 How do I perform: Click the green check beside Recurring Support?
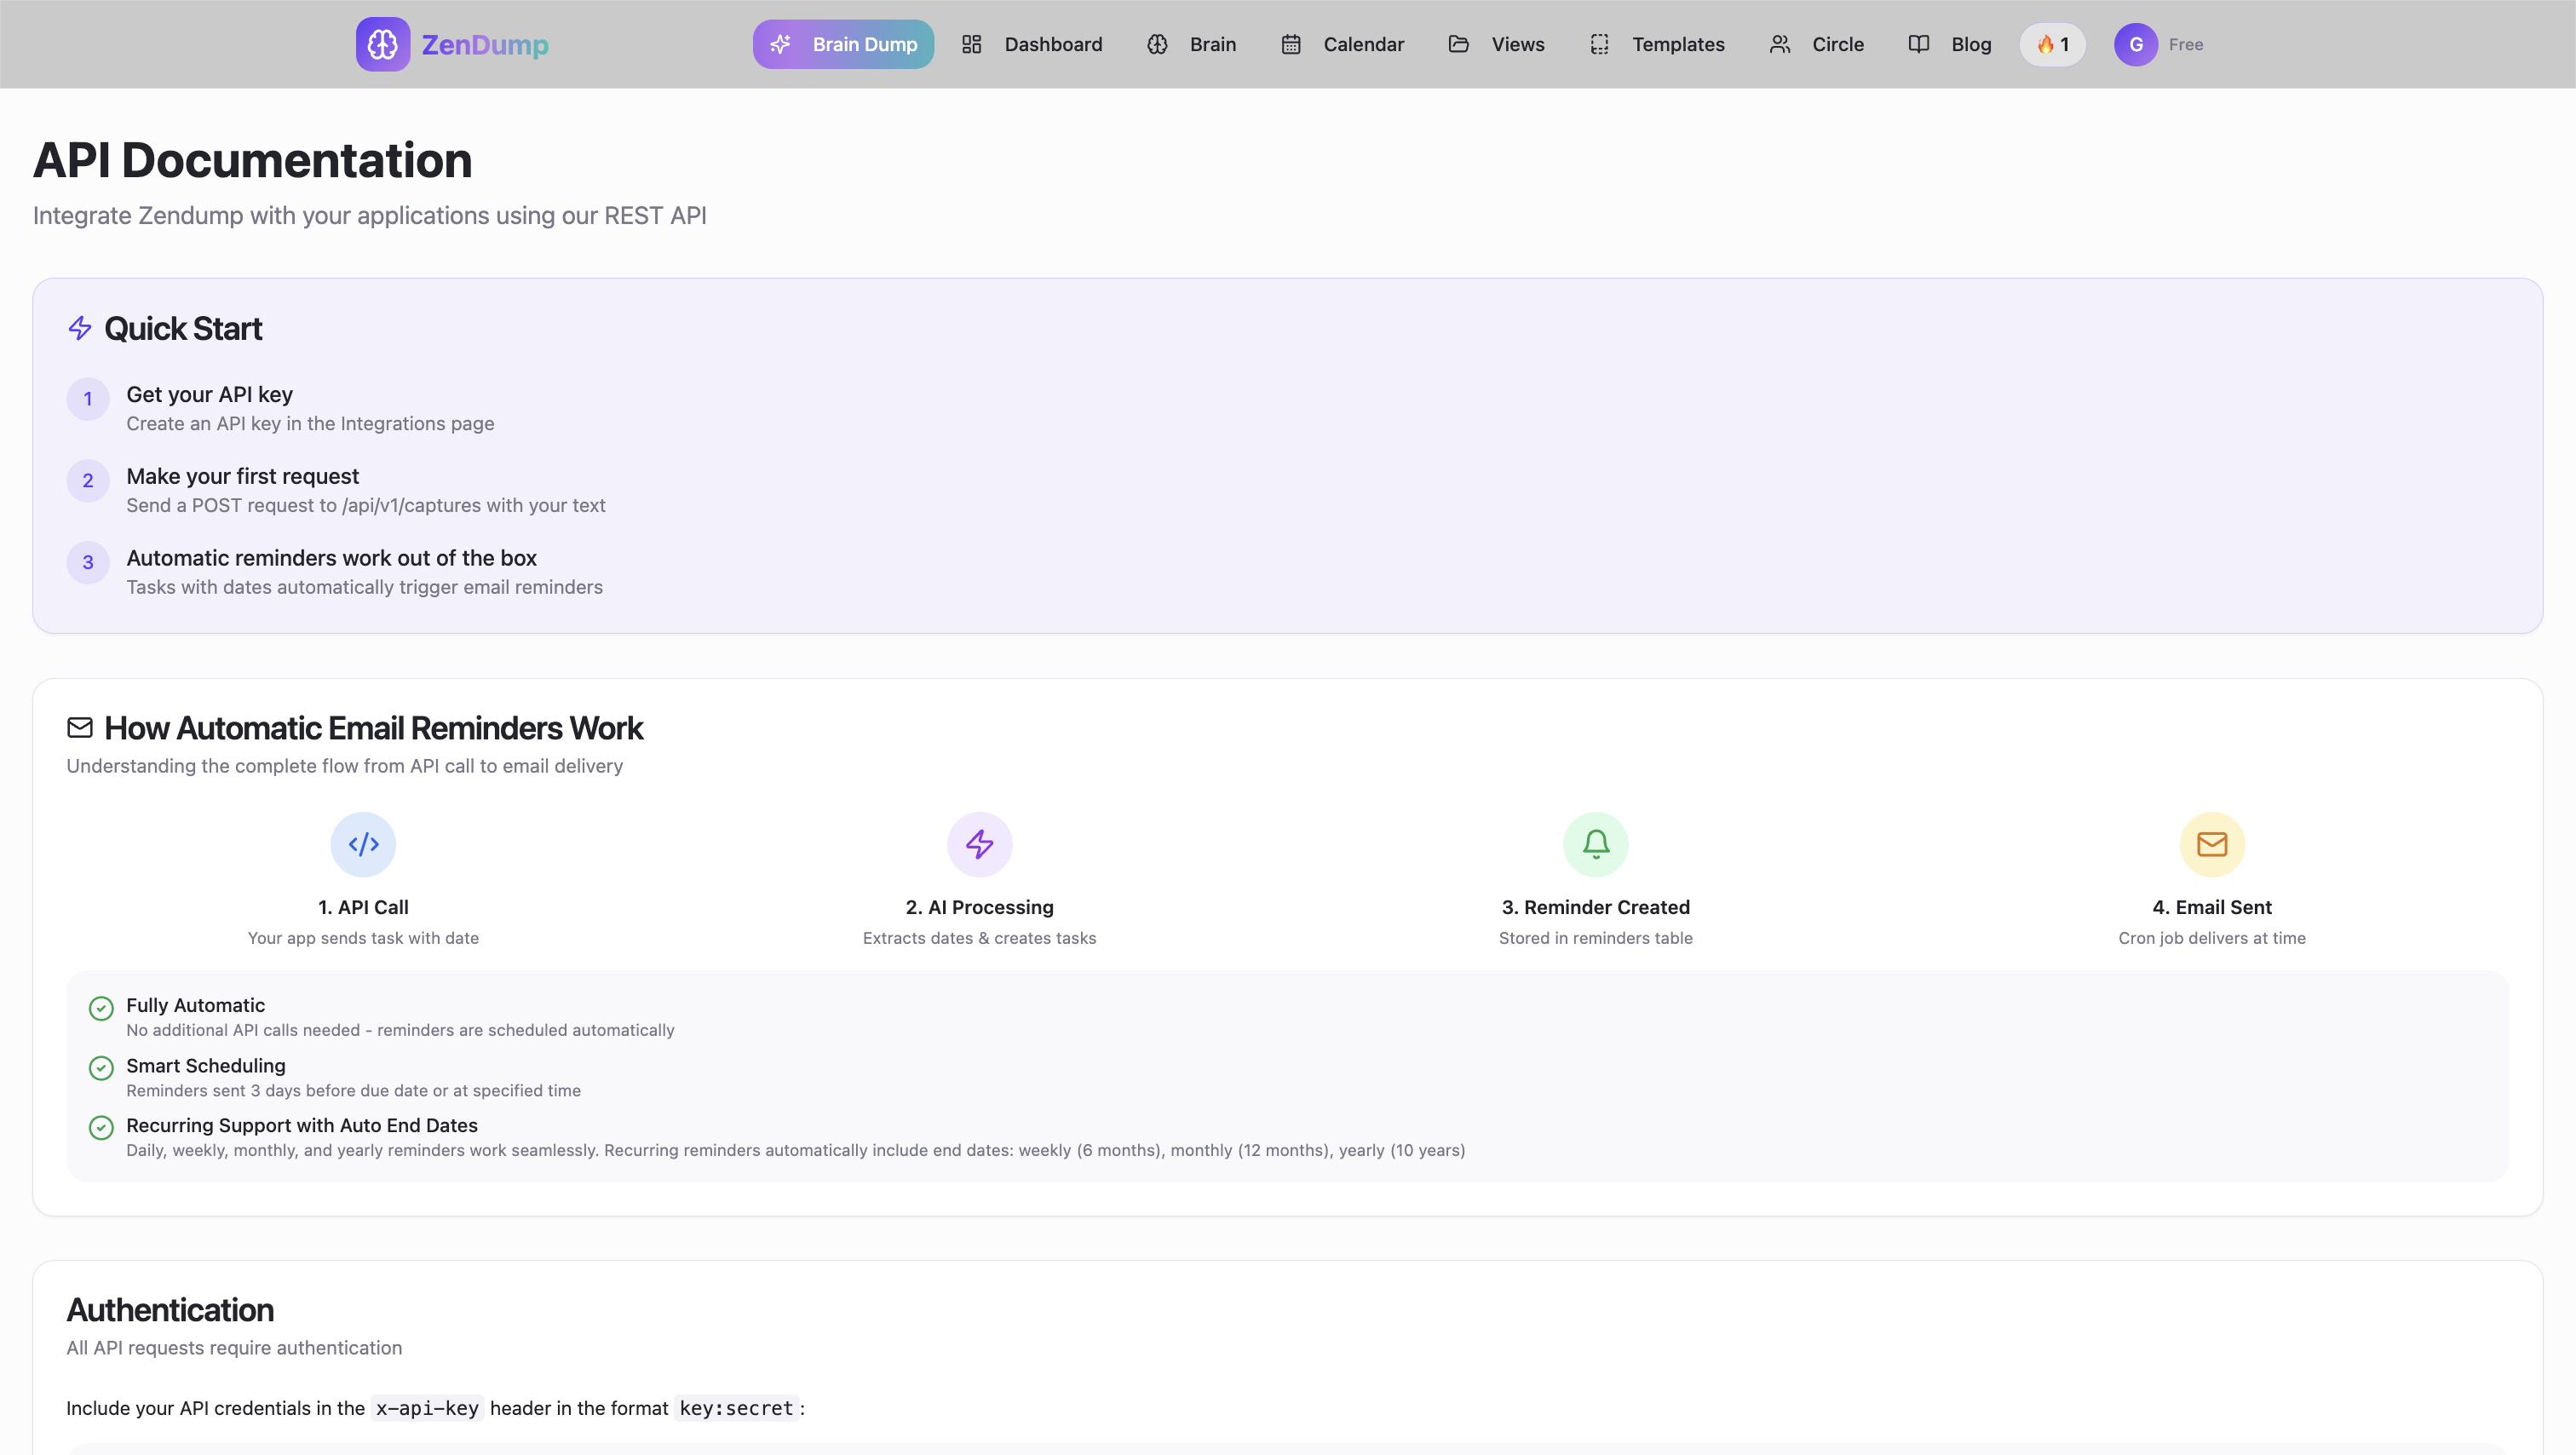coord(101,1128)
